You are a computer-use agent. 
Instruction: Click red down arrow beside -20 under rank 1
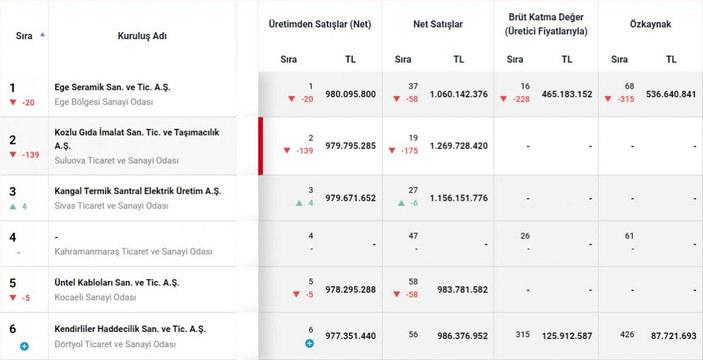click(13, 103)
